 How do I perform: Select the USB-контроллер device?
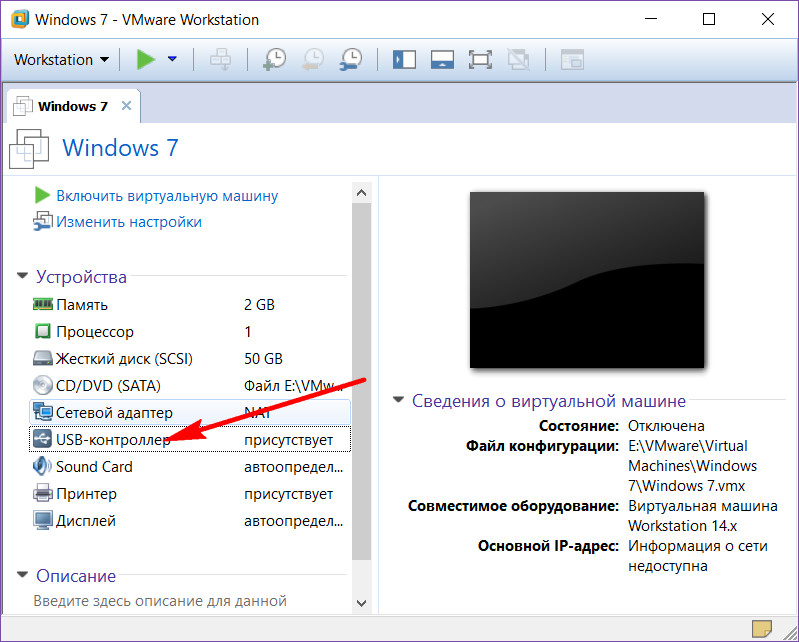pyautogui.click(x=190, y=439)
